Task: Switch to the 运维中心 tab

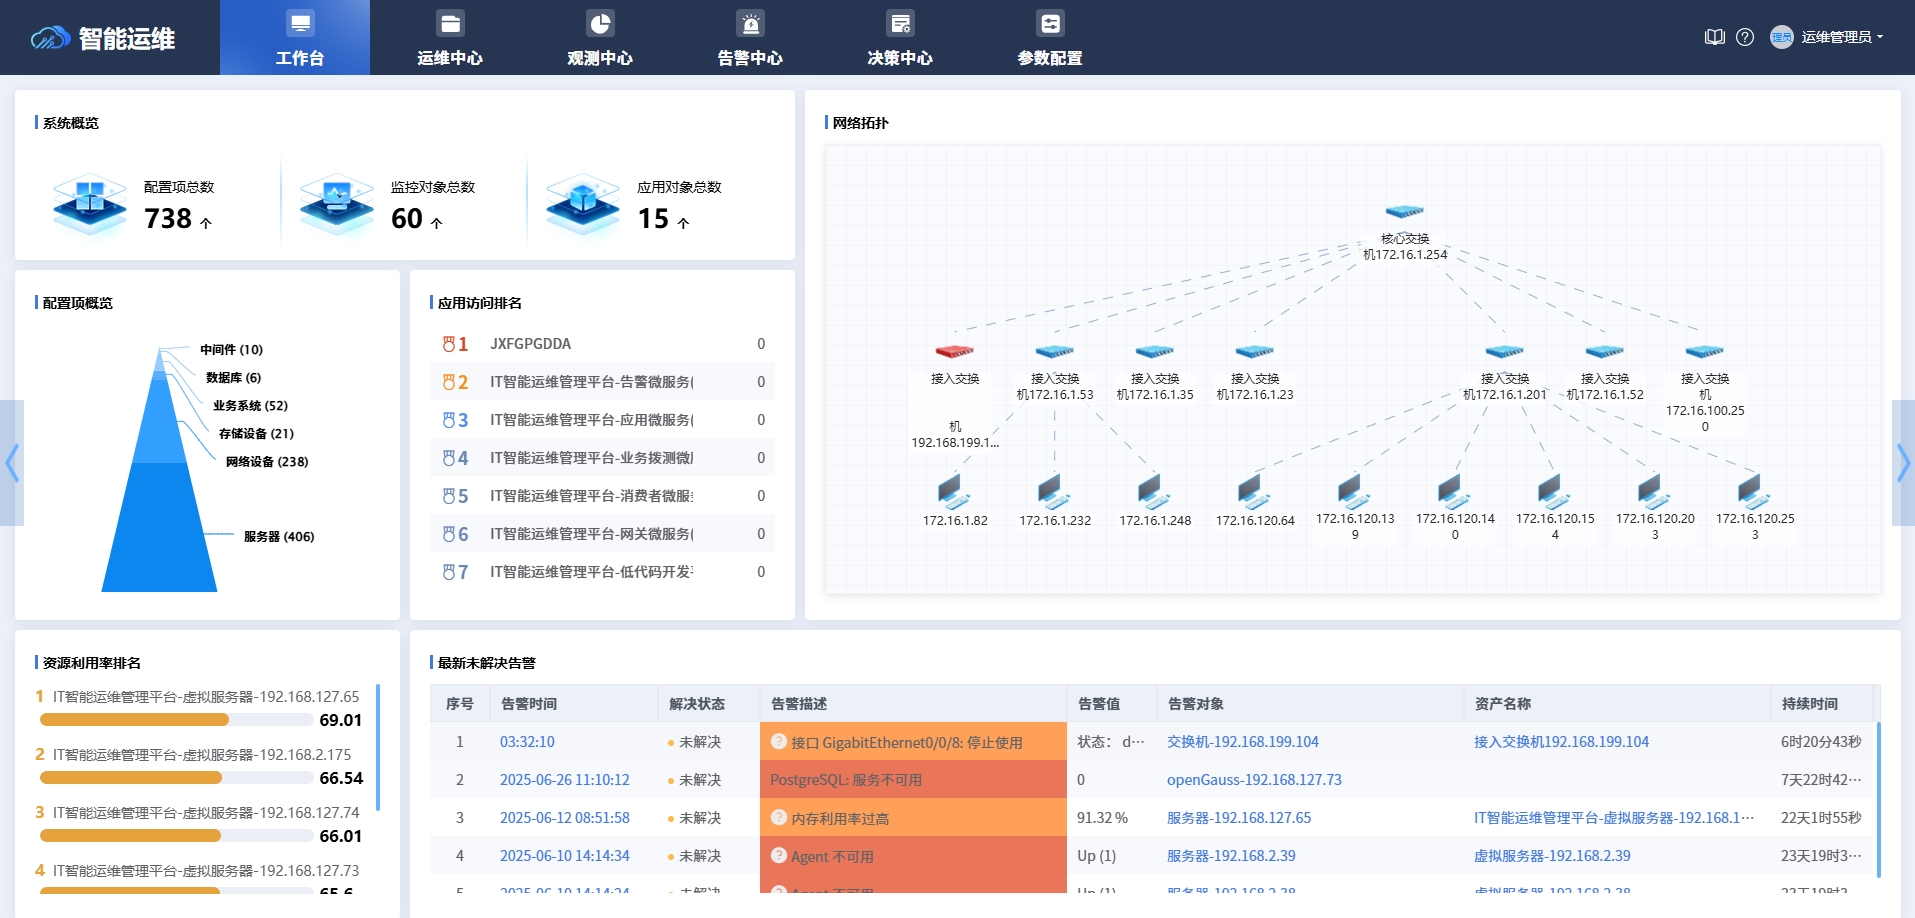Action: pyautogui.click(x=449, y=37)
